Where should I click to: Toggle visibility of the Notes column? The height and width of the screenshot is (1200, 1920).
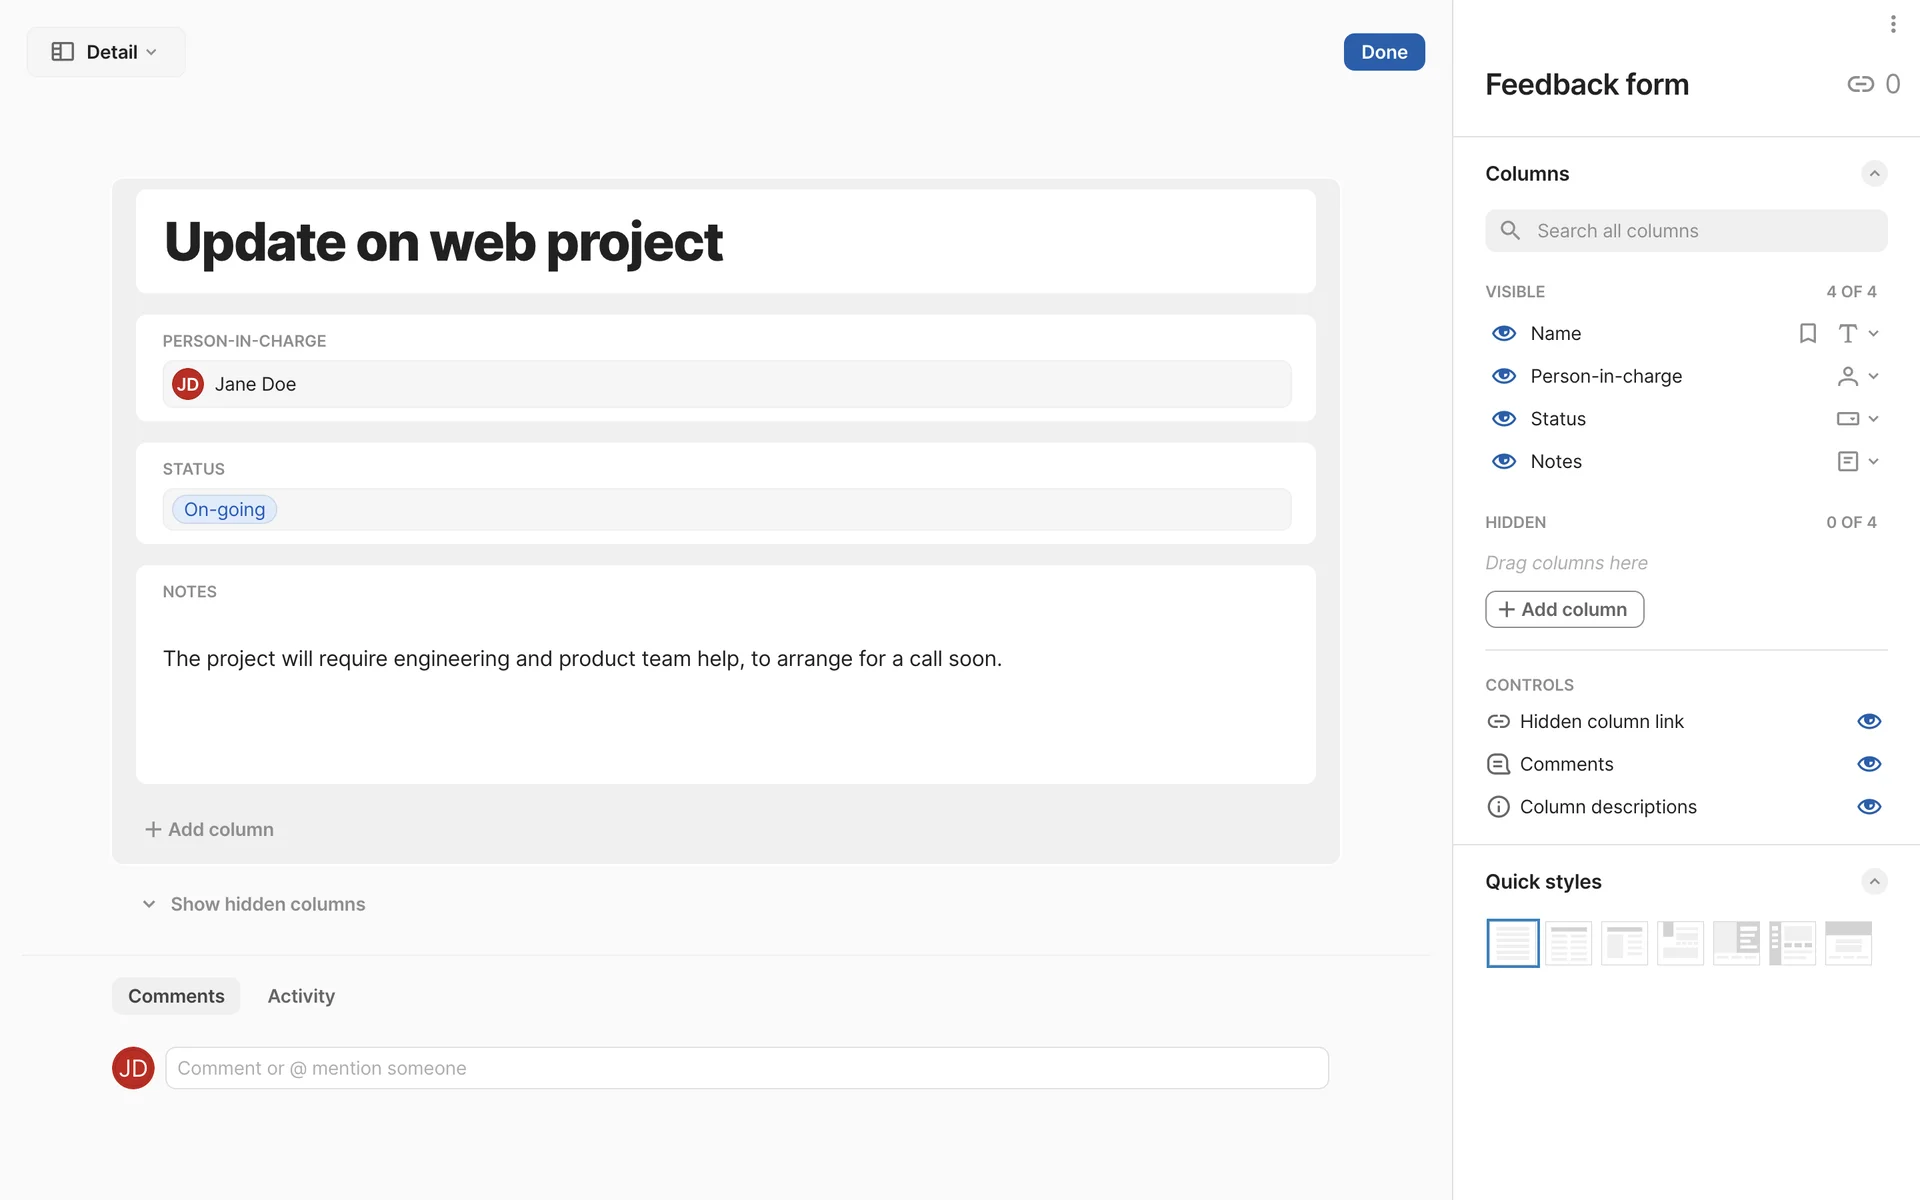coord(1503,461)
